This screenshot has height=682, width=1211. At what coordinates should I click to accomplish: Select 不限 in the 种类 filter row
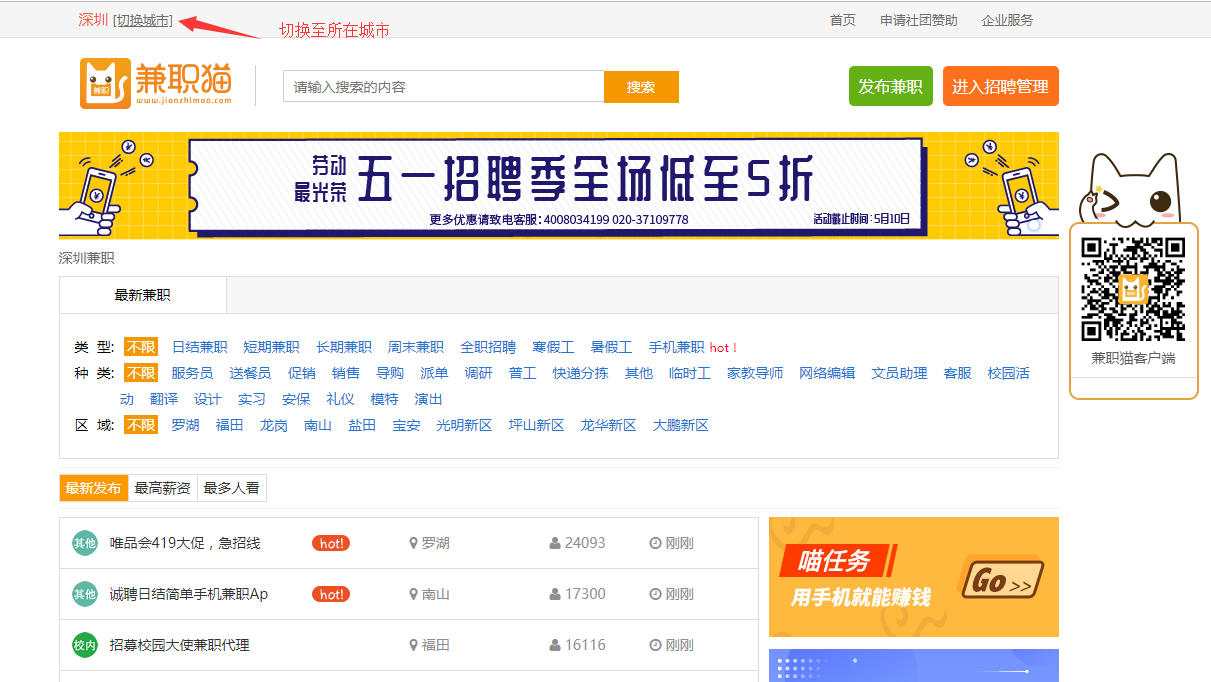(x=141, y=373)
